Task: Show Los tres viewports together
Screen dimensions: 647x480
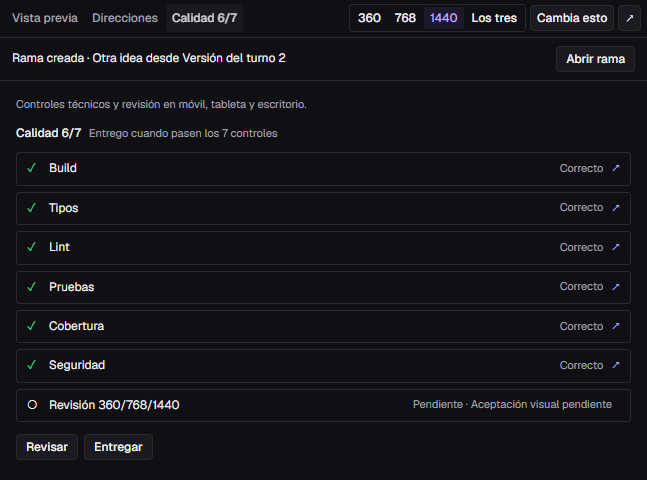Action: [x=494, y=18]
